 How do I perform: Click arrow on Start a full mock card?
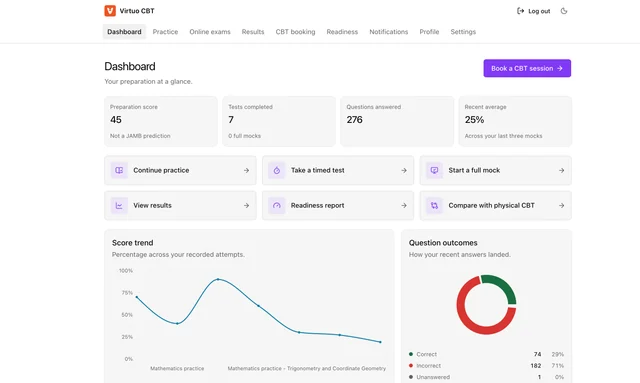(562, 170)
